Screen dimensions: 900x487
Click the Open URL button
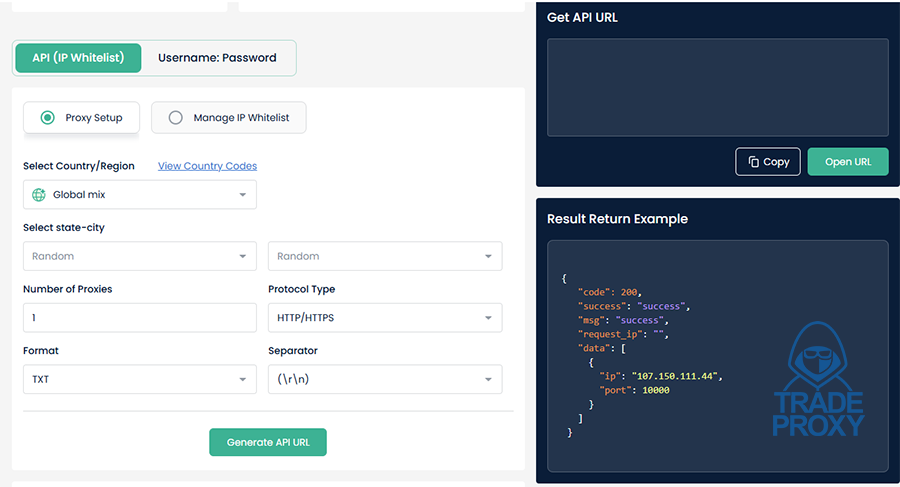tap(847, 162)
